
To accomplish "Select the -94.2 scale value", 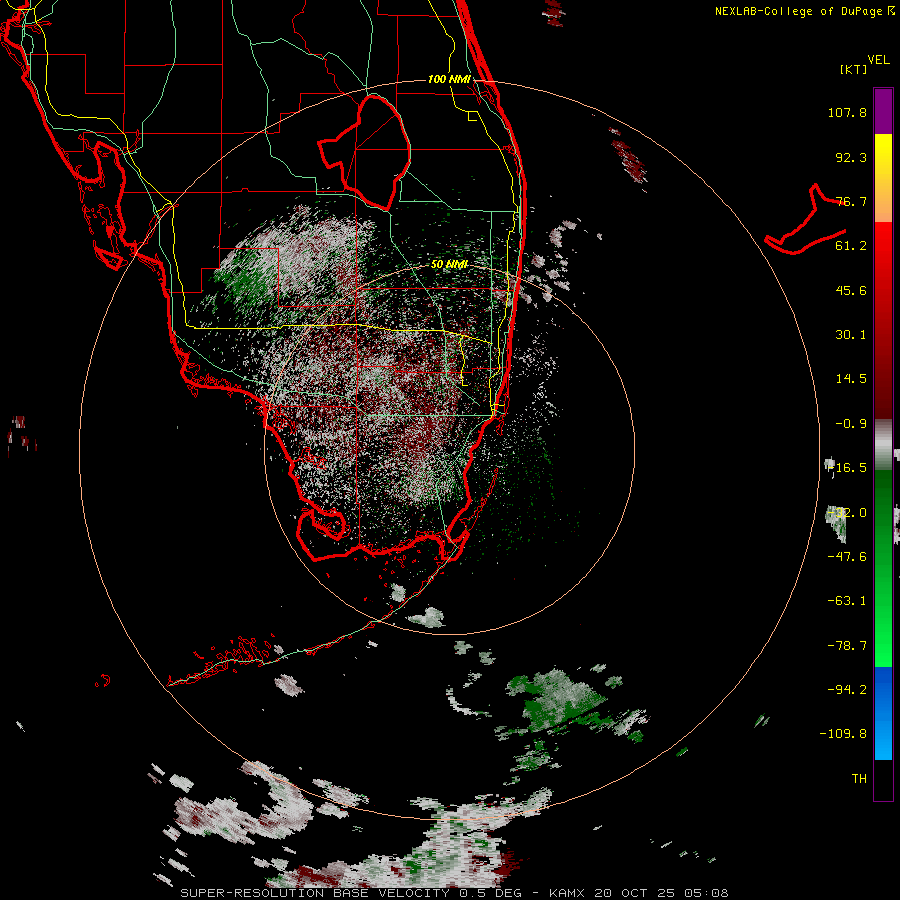I will click(x=847, y=689).
